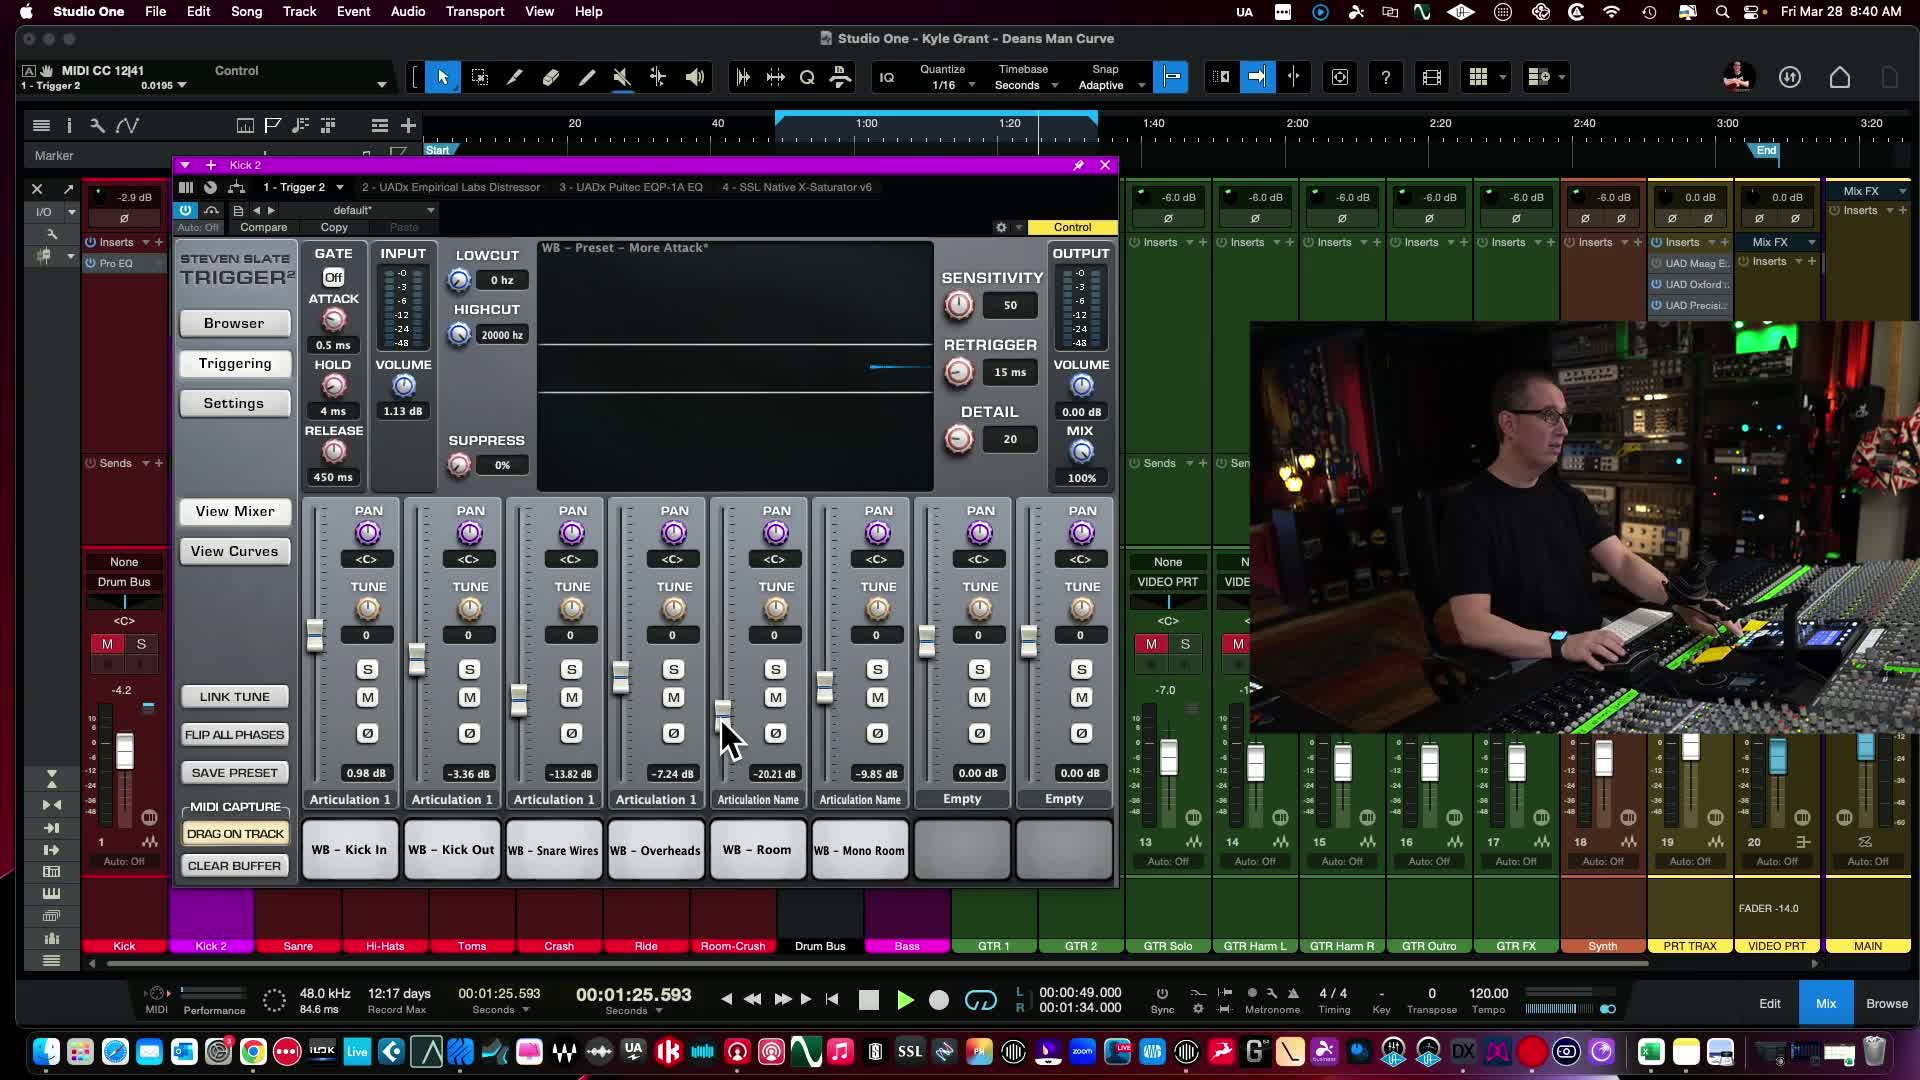Open macOS Spotlight search icon
The image size is (1920, 1080).
coord(1722,12)
